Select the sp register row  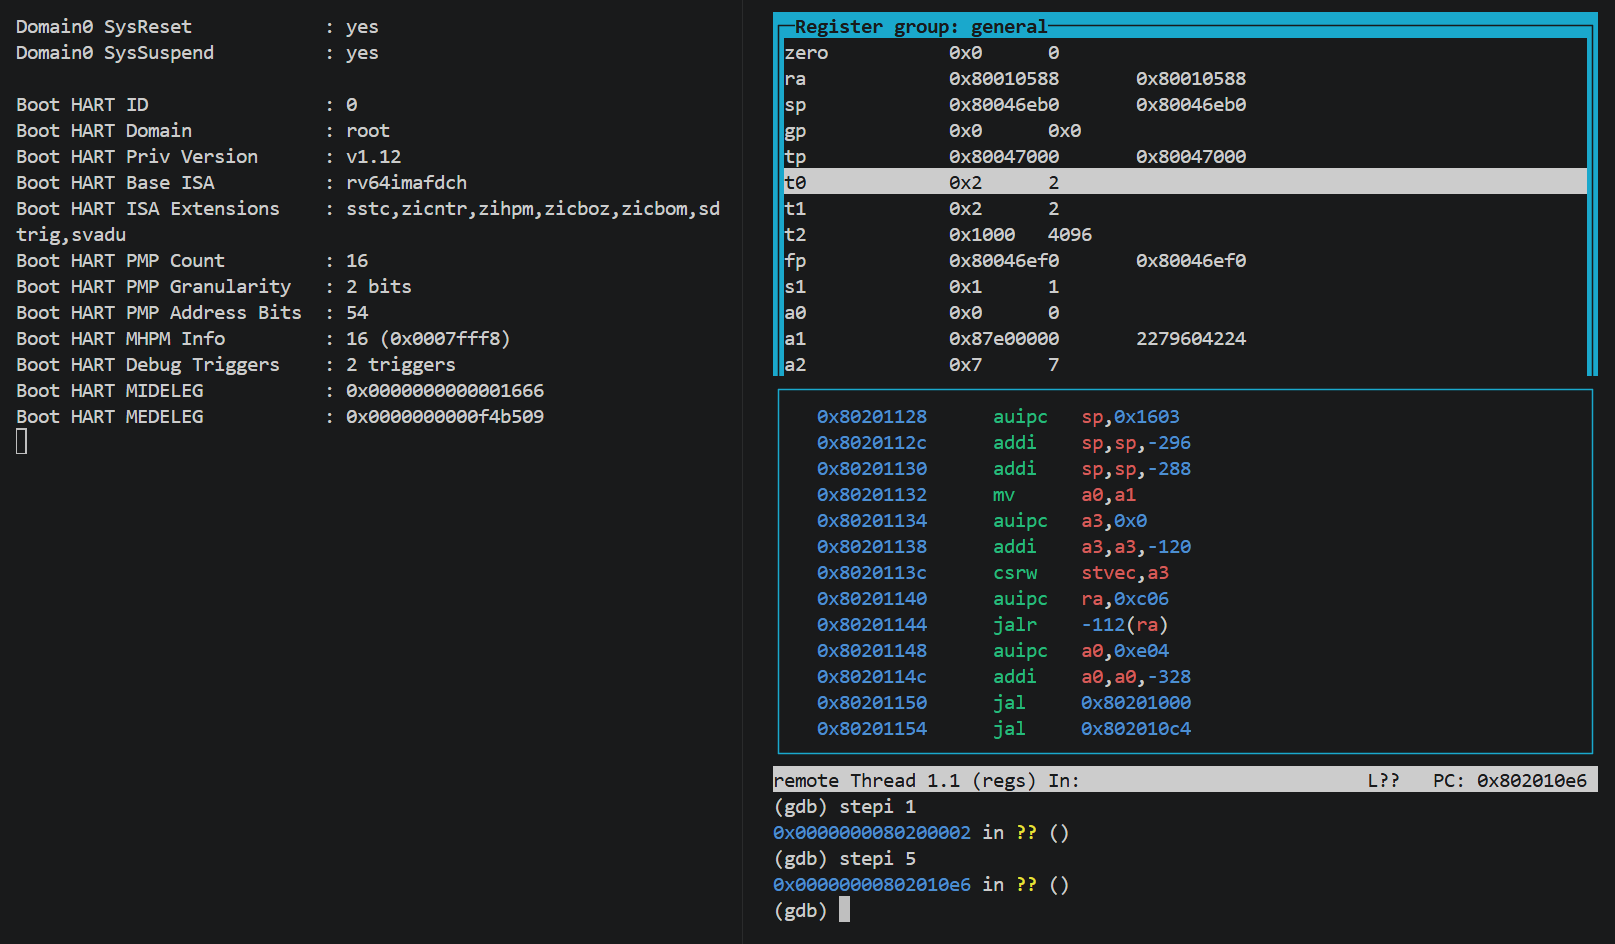(x=1185, y=104)
